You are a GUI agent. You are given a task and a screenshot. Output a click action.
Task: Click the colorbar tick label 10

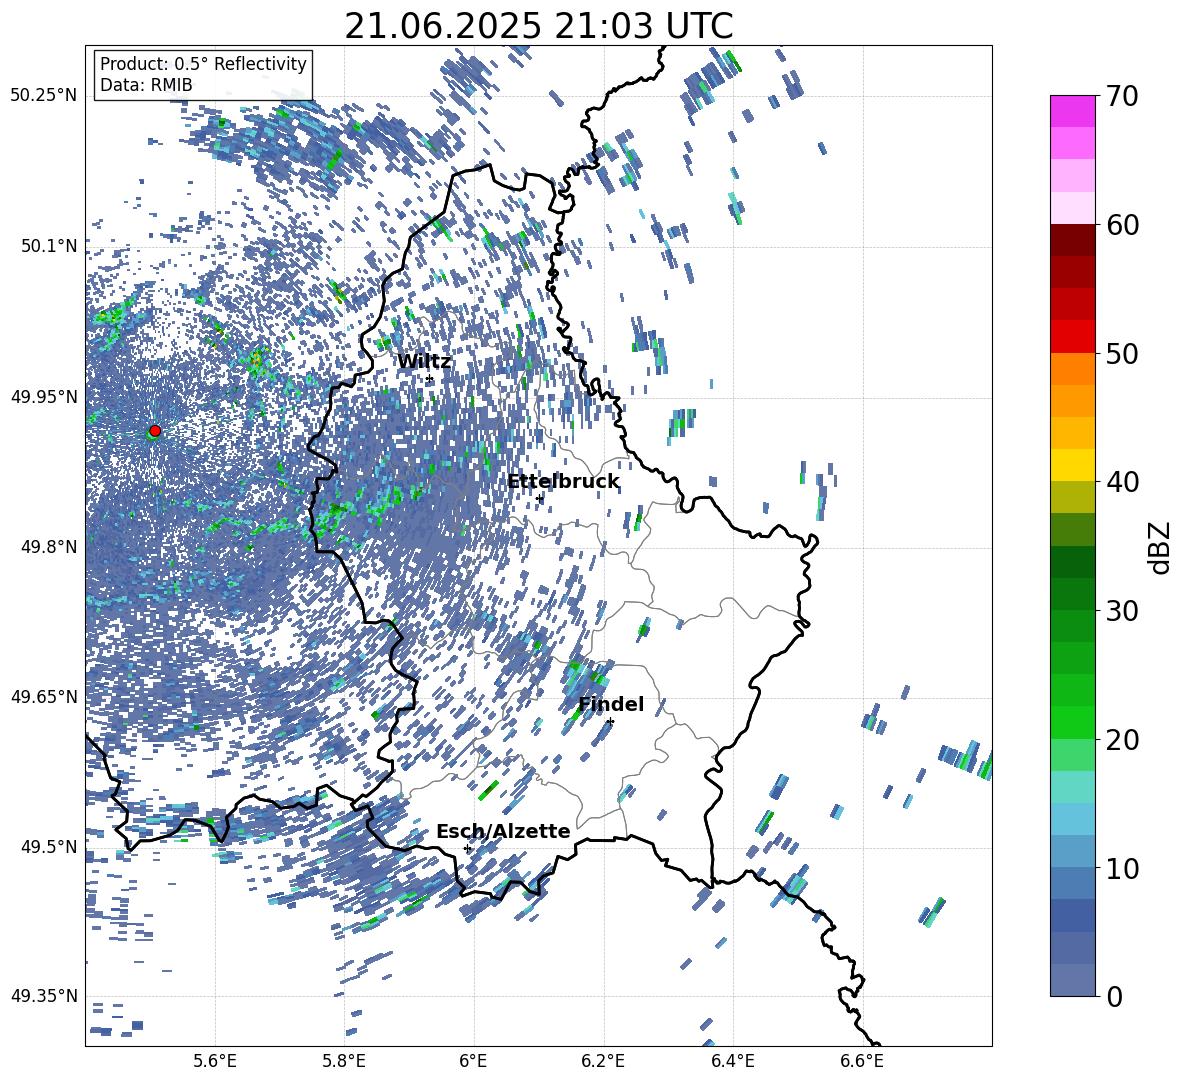click(x=1122, y=868)
